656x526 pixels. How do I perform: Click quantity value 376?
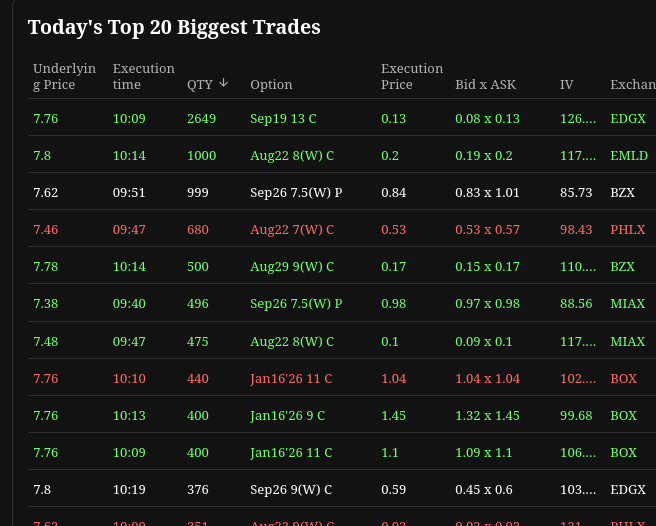[x=197, y=490]
